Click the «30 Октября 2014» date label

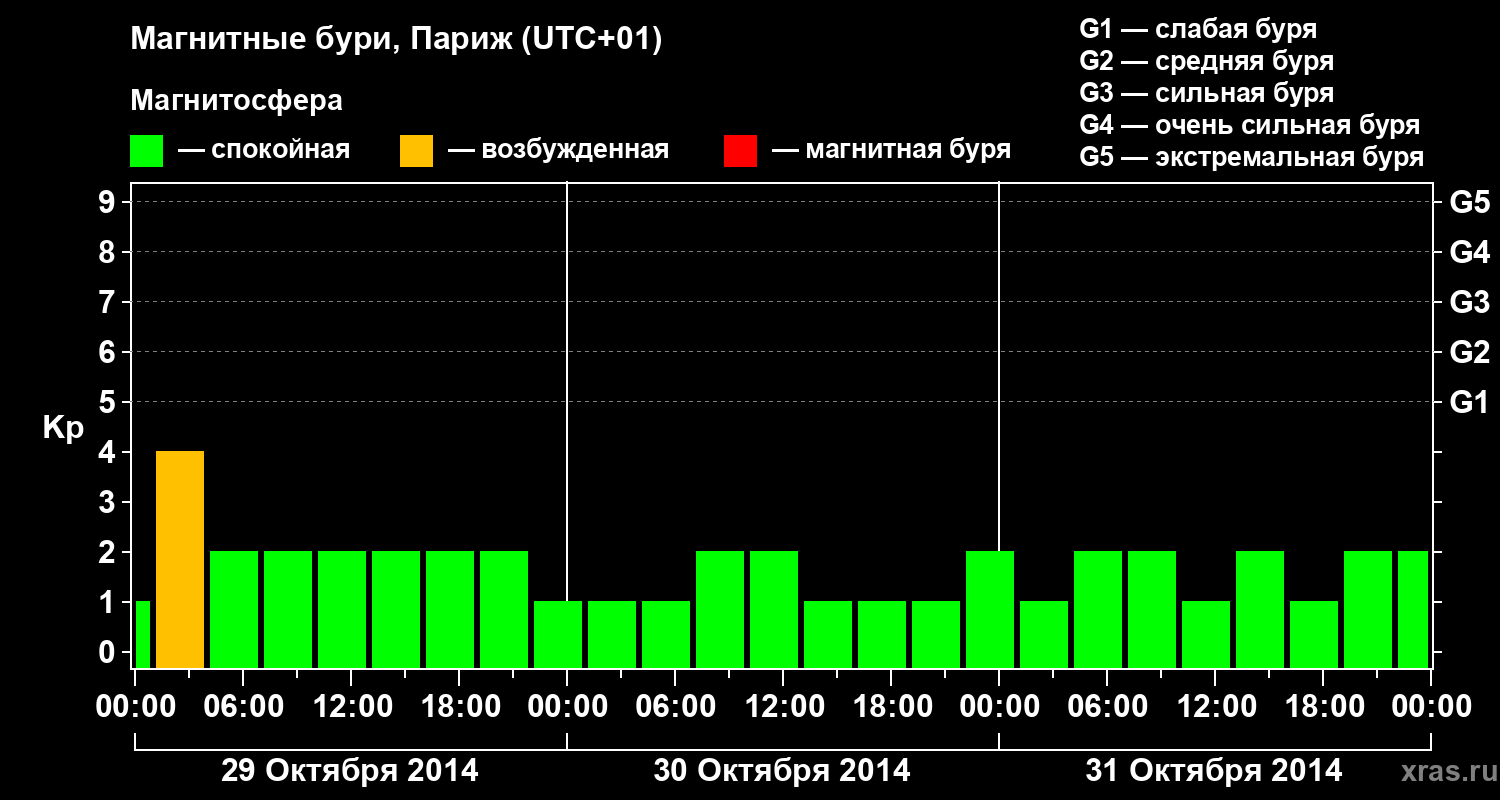pos(782,771)
